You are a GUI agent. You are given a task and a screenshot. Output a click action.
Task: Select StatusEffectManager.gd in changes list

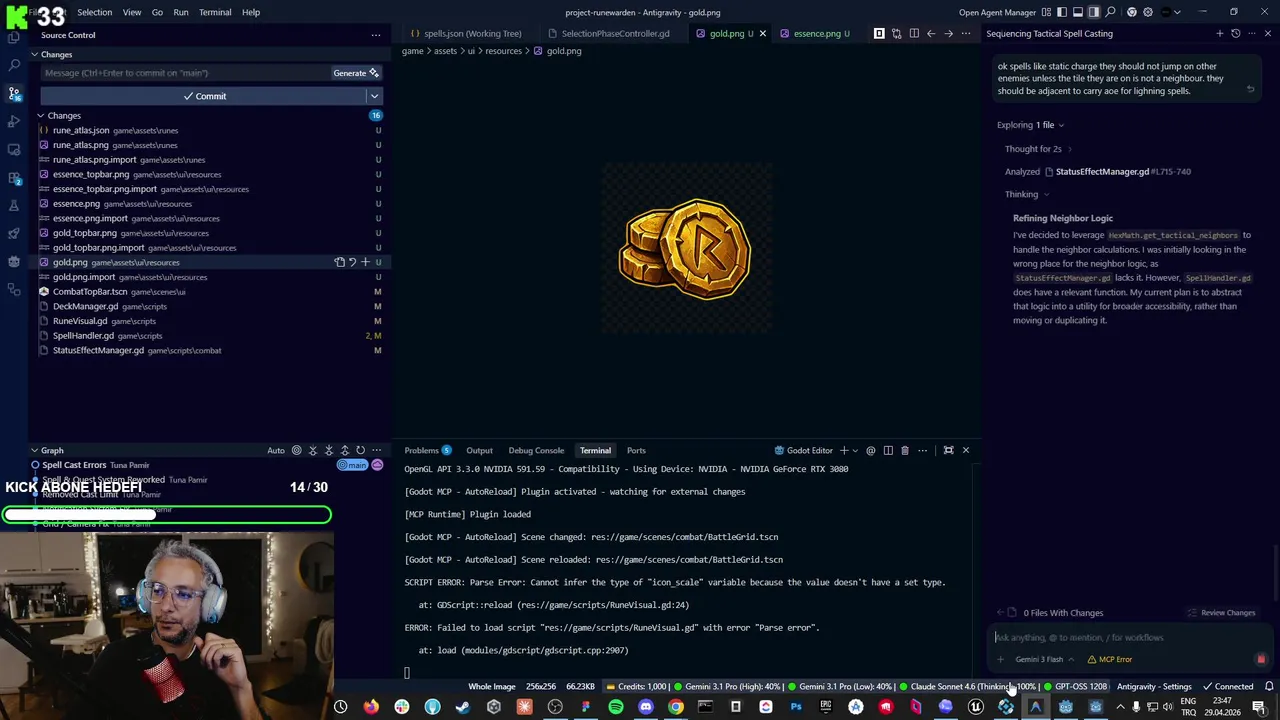(210, 350)
